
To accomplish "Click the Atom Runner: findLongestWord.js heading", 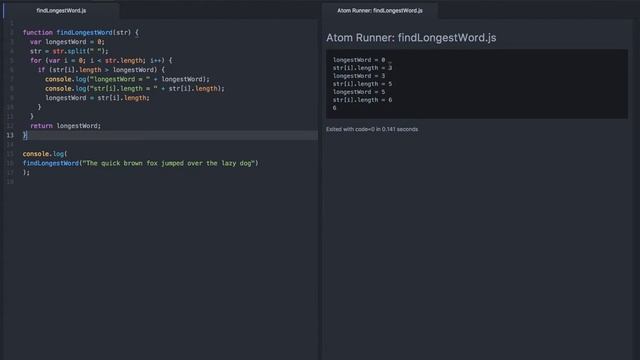I will point(411,38).
